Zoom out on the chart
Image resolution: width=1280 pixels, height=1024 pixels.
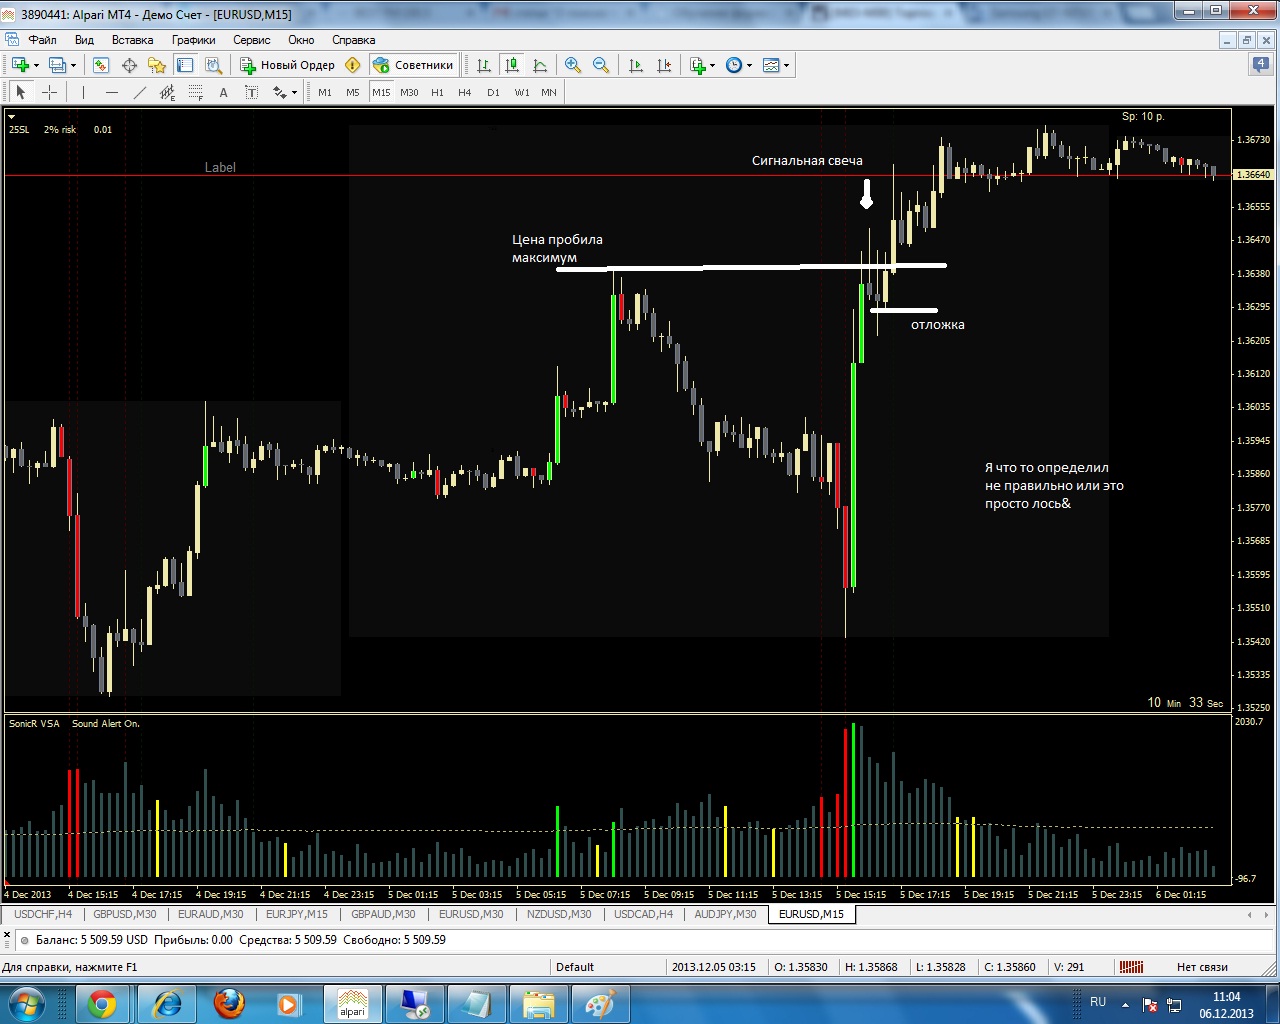point(601,65)
